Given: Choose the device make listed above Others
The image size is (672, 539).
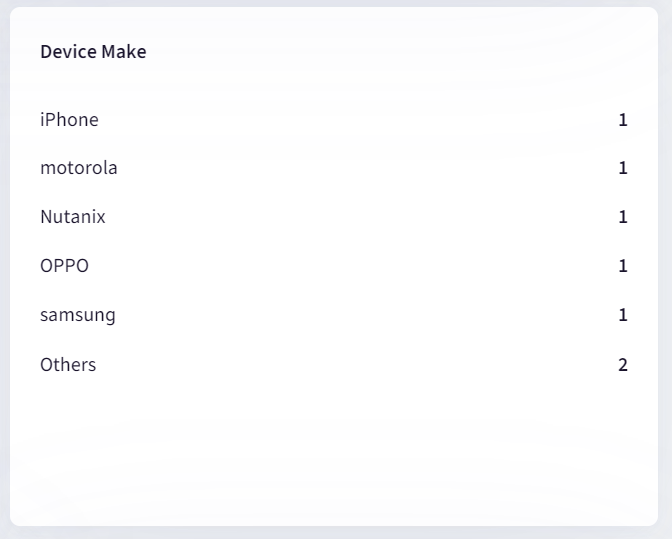Looking at the screenshot, I should tap(78, 315).
